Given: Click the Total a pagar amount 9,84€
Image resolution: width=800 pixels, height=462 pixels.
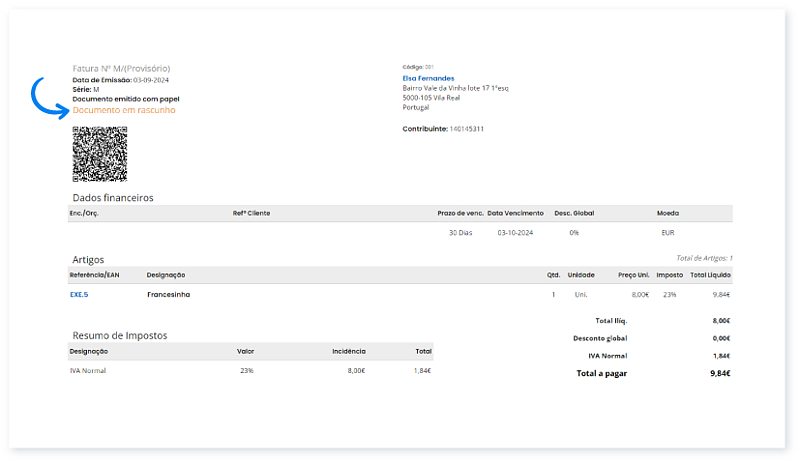Looking at the screenshot, I should tap(720, 373).
